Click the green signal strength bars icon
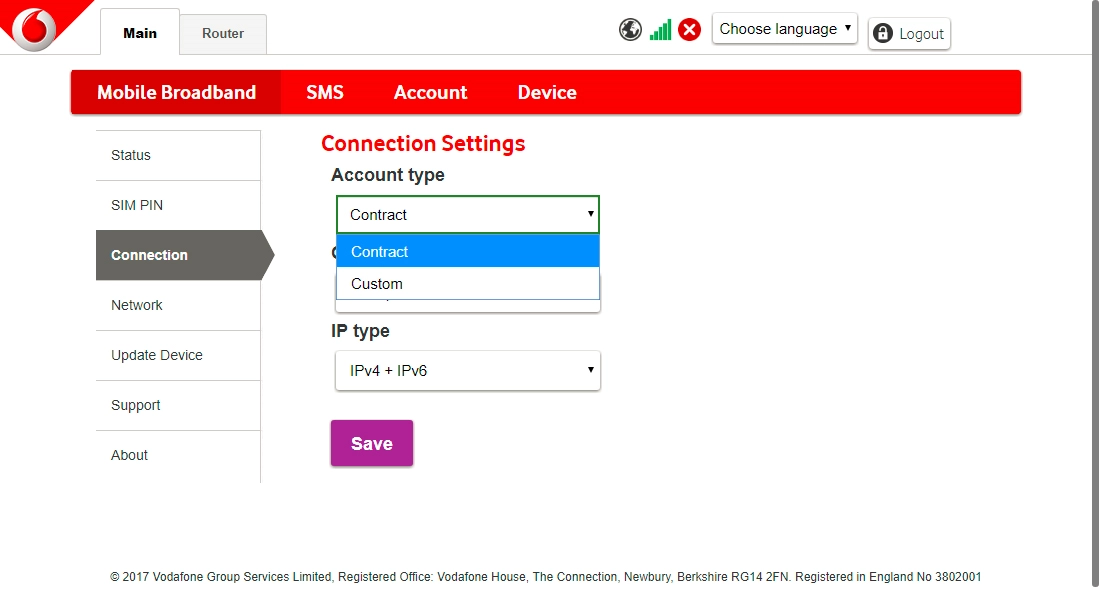1099x608 pixels. point(659,29)
